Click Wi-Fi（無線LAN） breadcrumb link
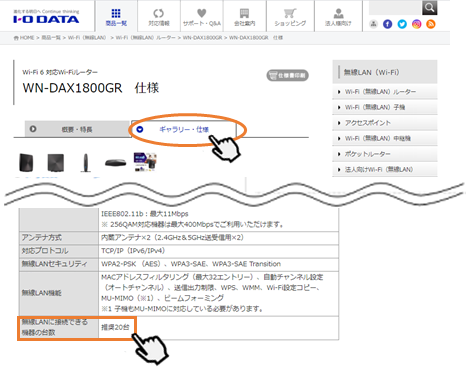The height and width of the screenshot is (374, 466). coord(87,38)
